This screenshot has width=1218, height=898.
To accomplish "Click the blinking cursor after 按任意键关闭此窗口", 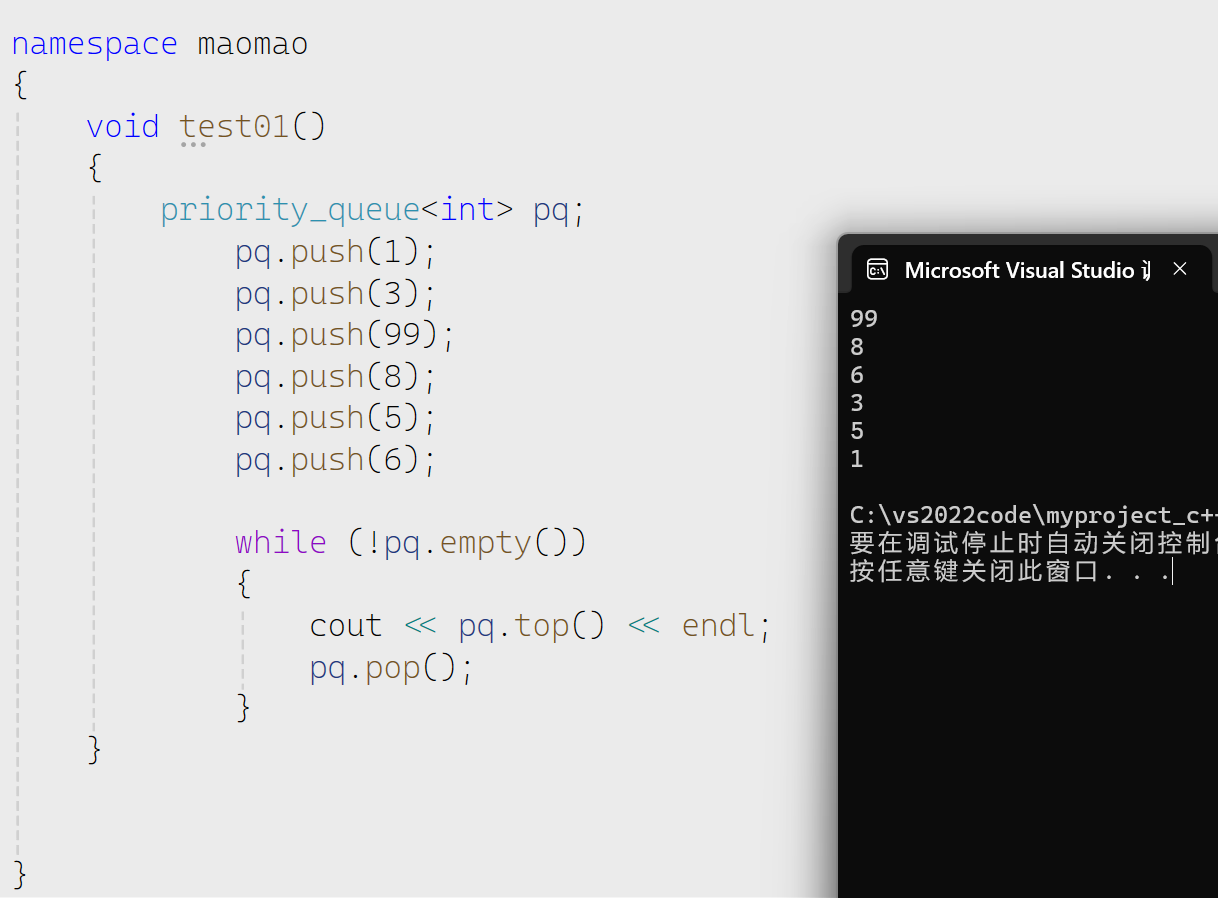I will pos(1172,574).
